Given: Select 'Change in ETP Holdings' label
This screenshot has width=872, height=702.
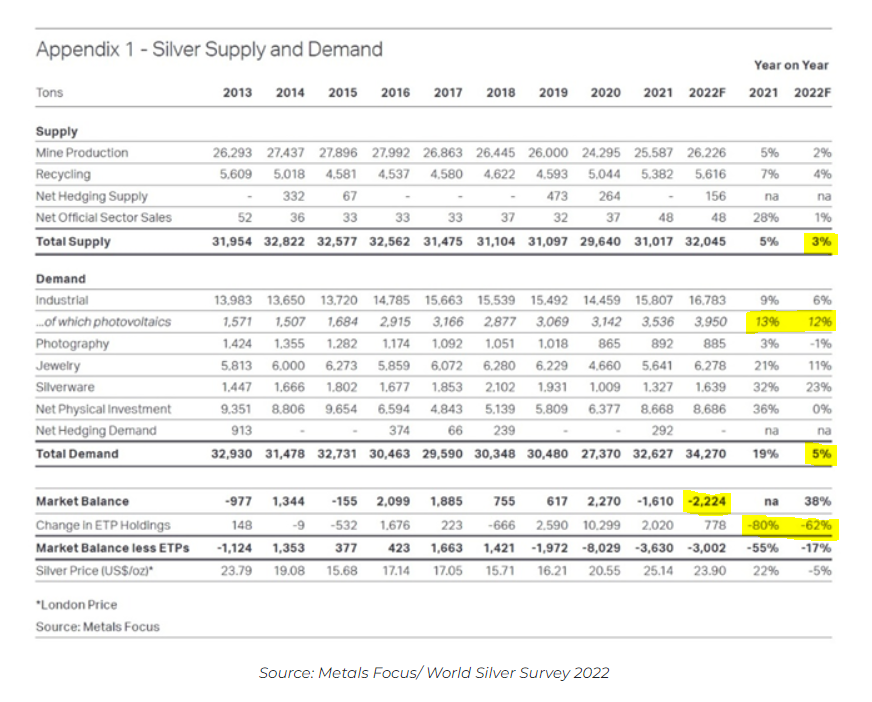Looking at the screenshot, I should point(103,525).
